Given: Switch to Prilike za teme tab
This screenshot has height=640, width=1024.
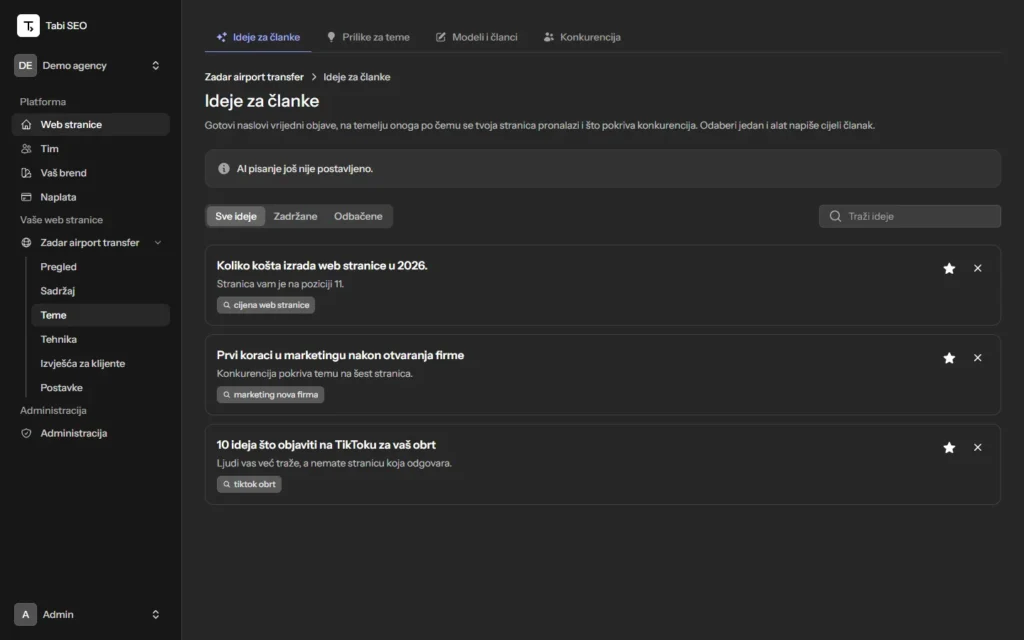Looking at the screenshot, I should 368,37.
